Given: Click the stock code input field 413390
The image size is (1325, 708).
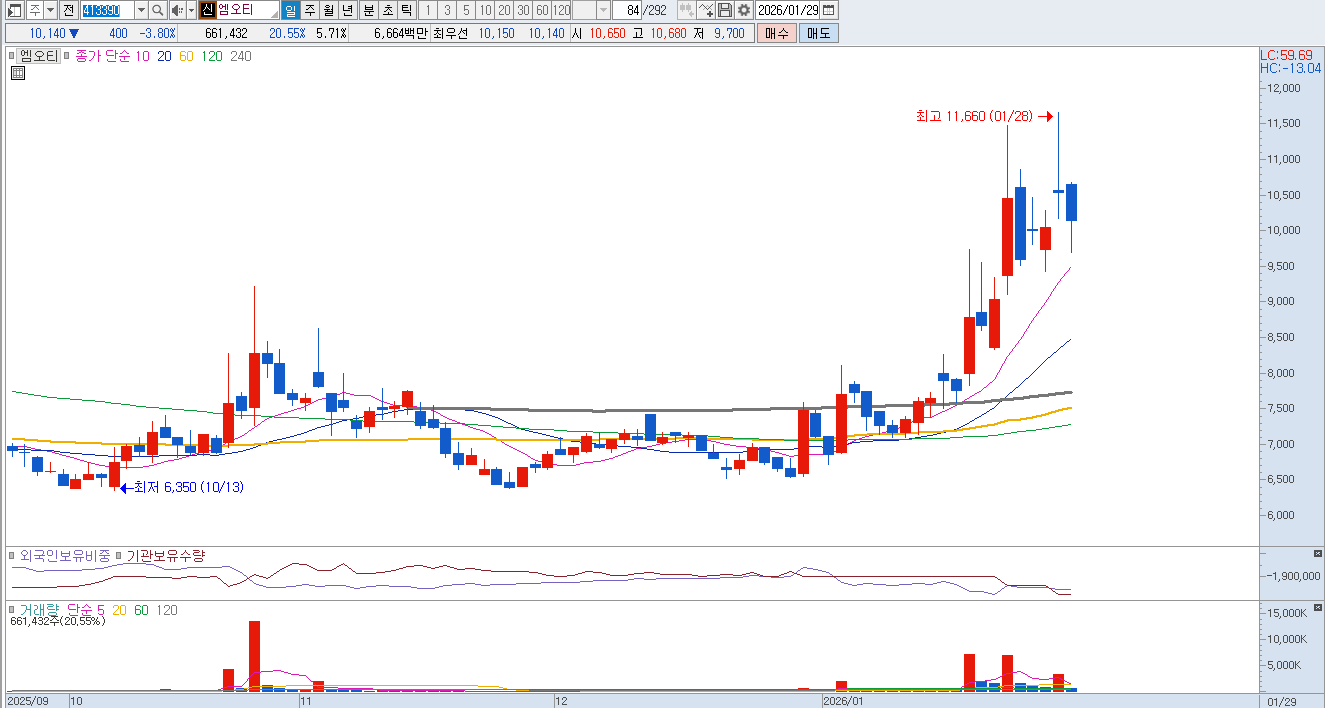Looking at the screenshot, I should [x=105, y=10].
